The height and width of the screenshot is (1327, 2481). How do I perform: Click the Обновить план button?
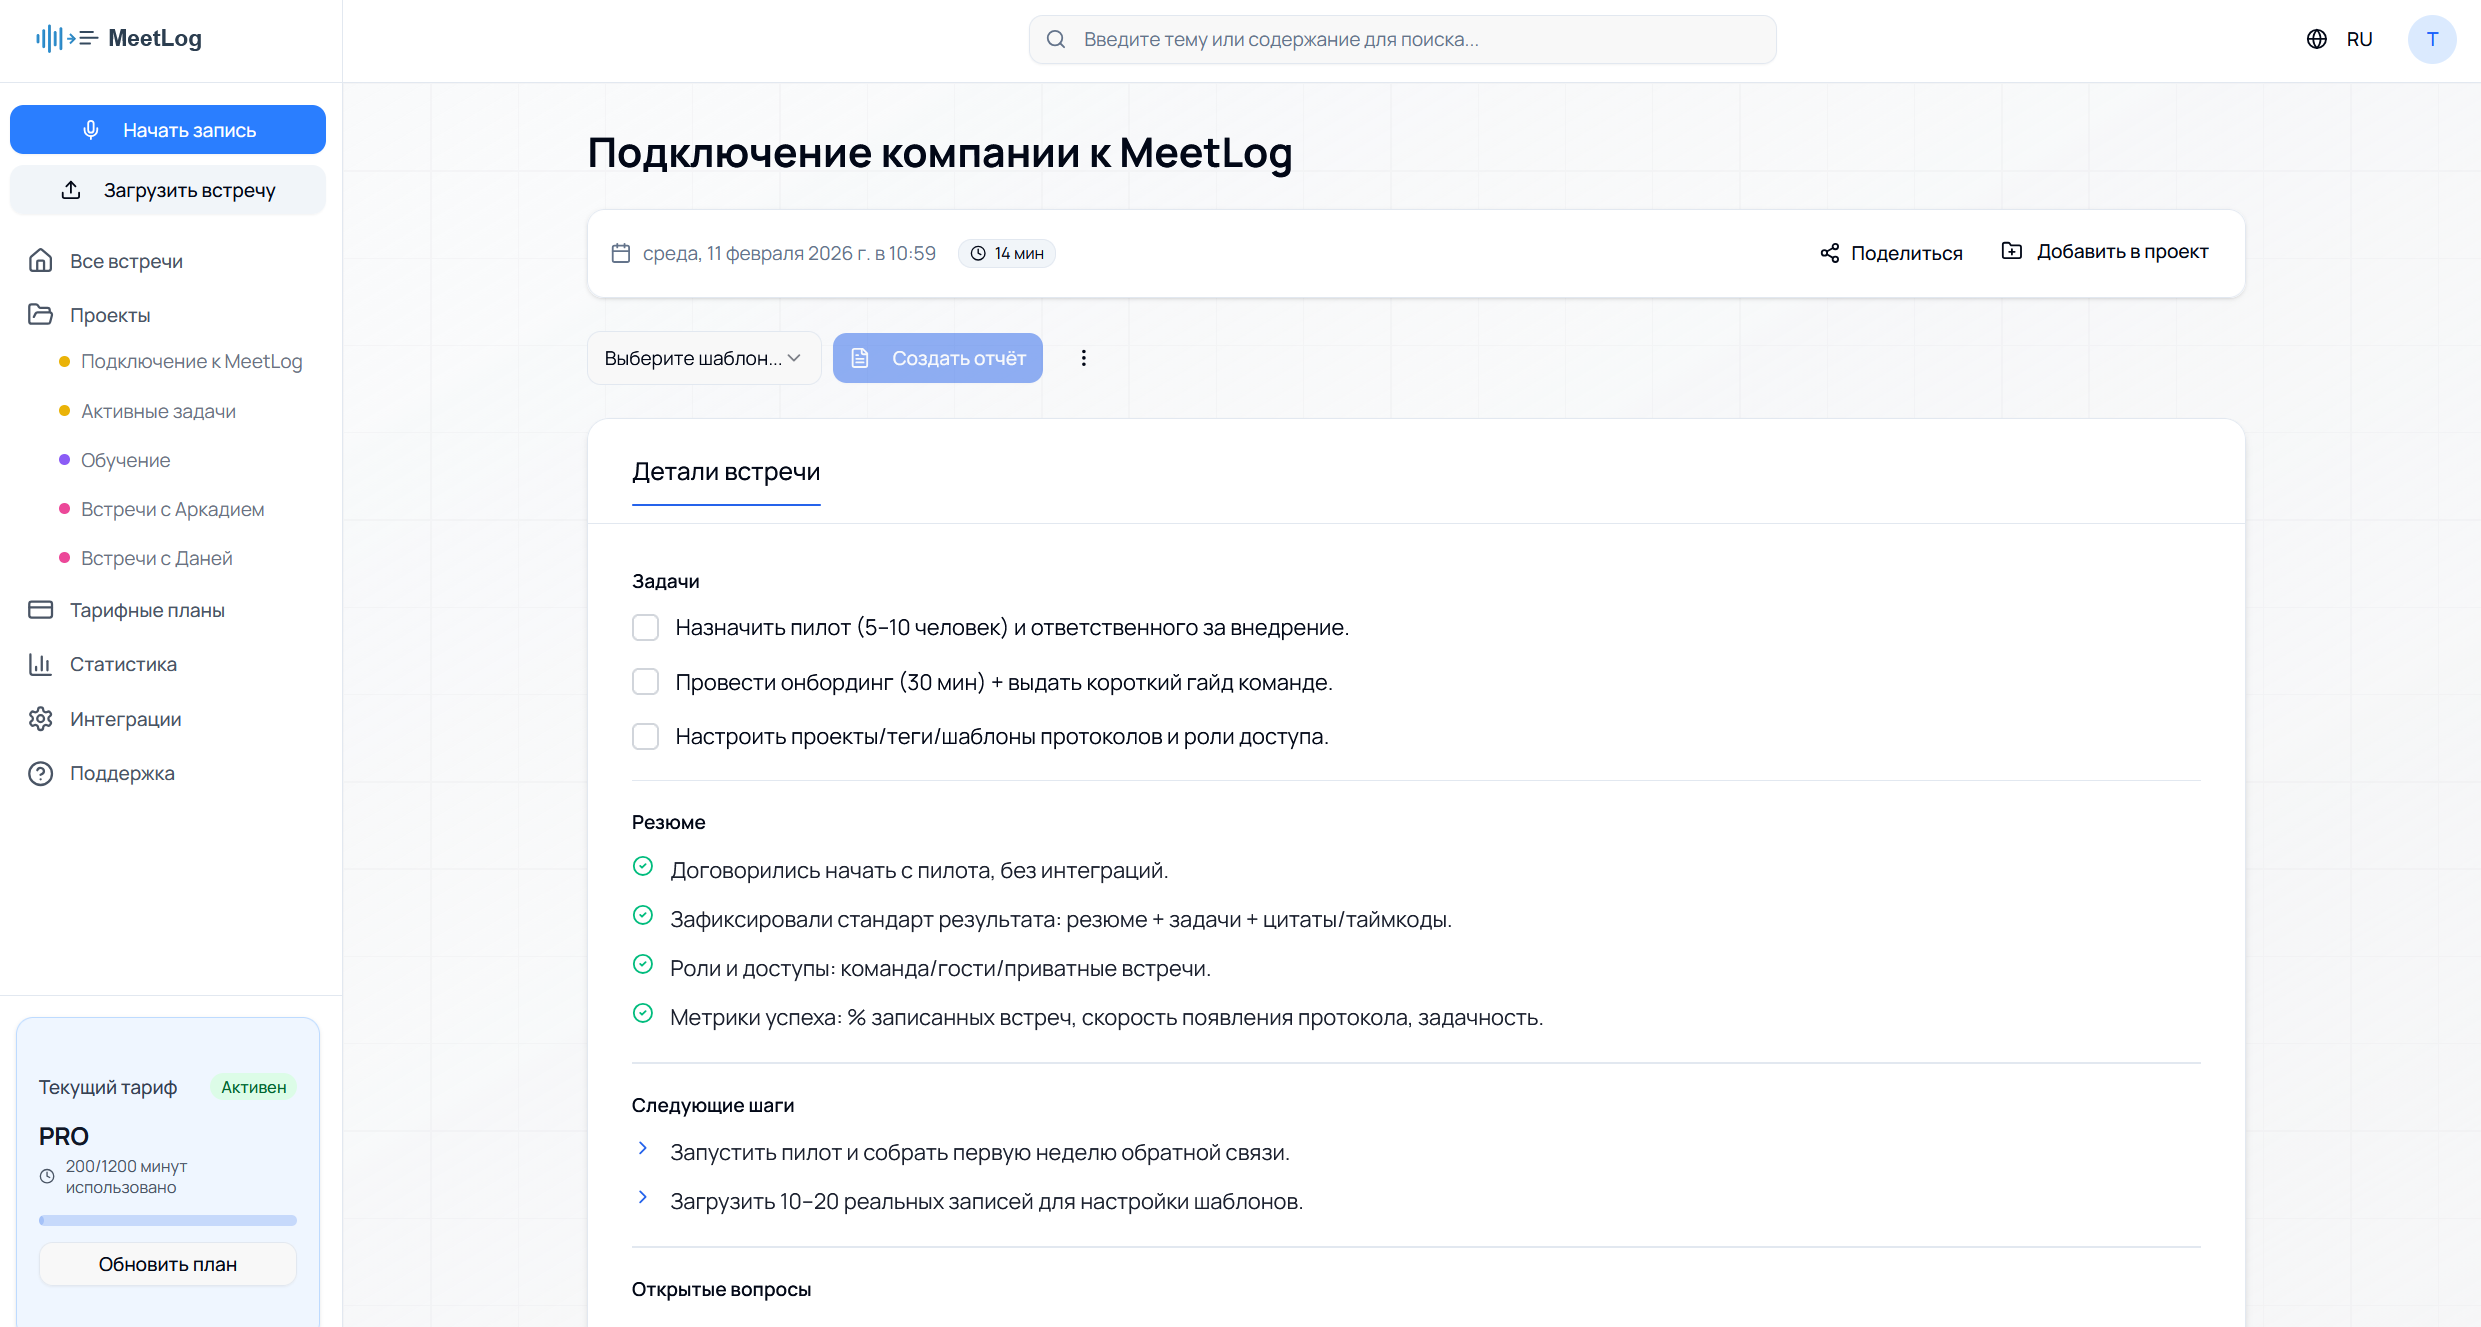[167, 1263]
